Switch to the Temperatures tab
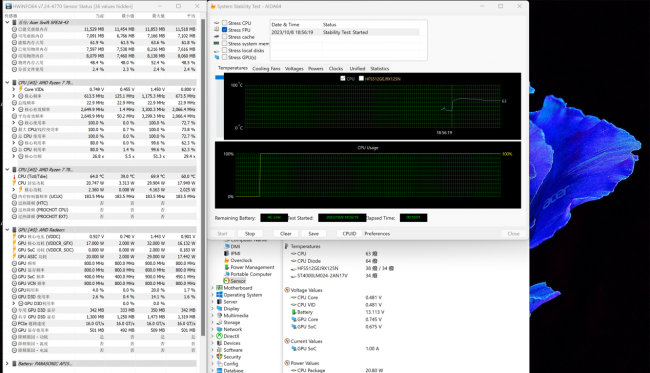 [x=233, y=68]
